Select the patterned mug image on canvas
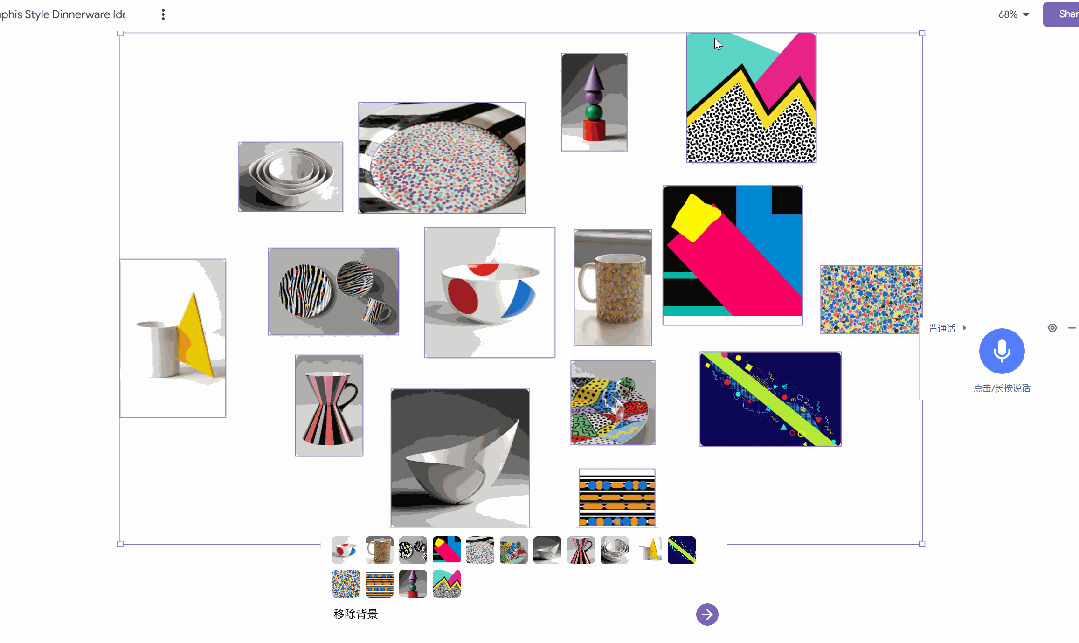This screenshot has height=643, width=1079. (x=612, y=287)
